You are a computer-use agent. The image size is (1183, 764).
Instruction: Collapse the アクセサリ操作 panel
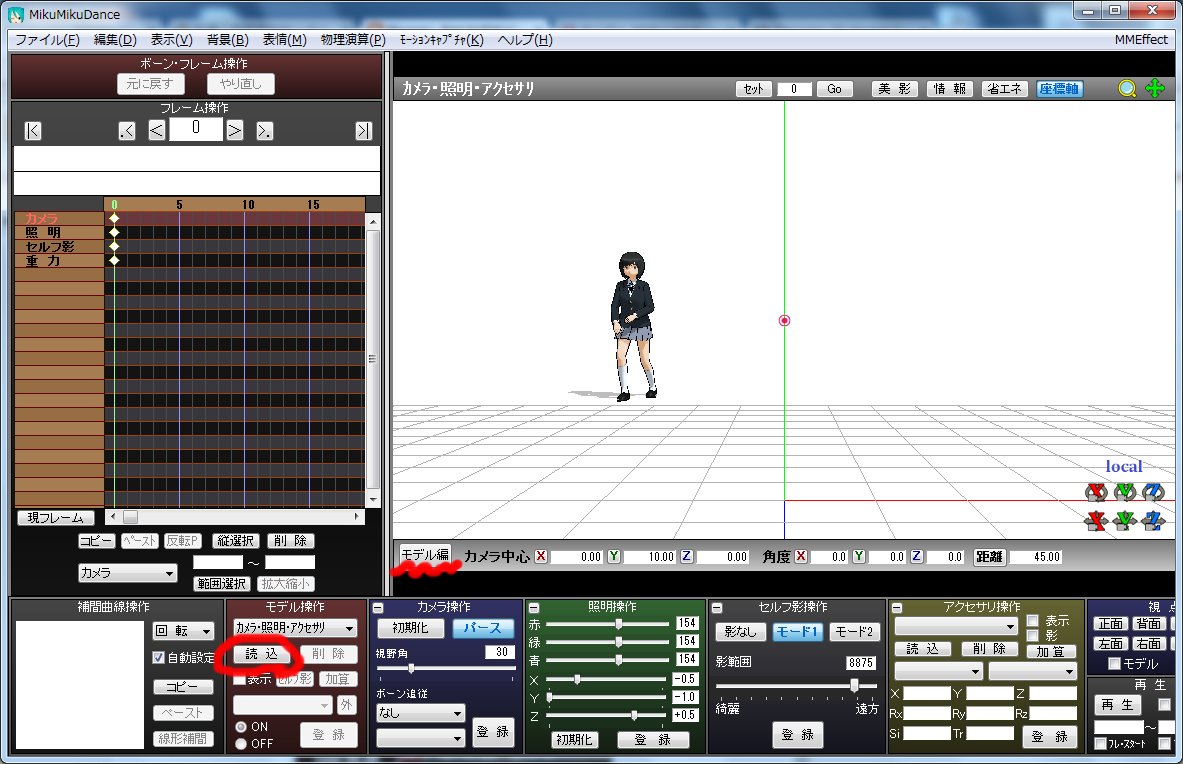point(897,608)
